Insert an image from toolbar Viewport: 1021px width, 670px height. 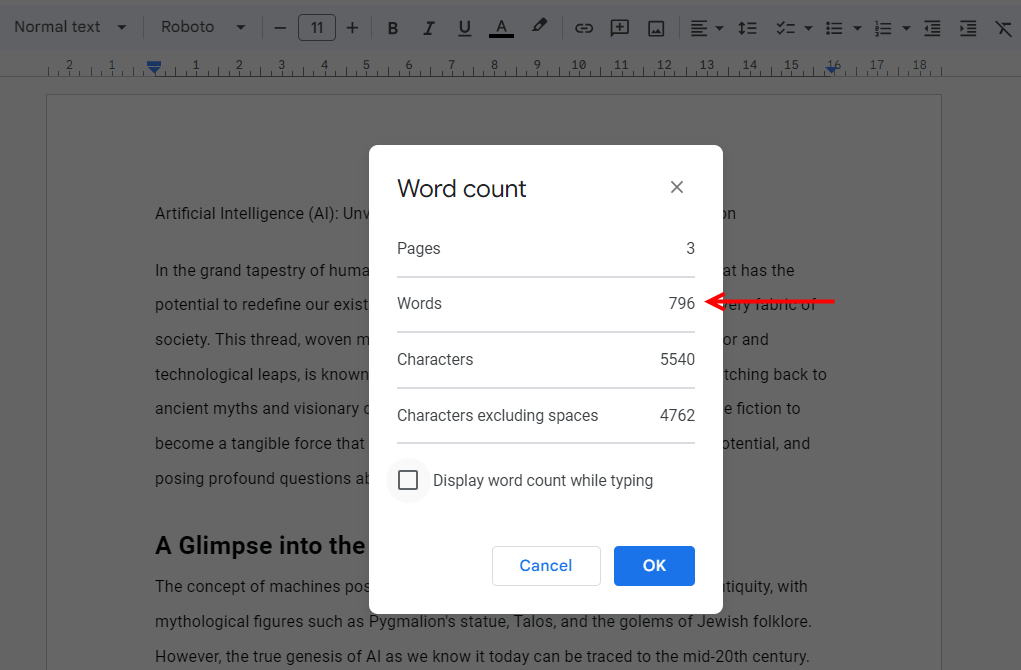(656, 28)
